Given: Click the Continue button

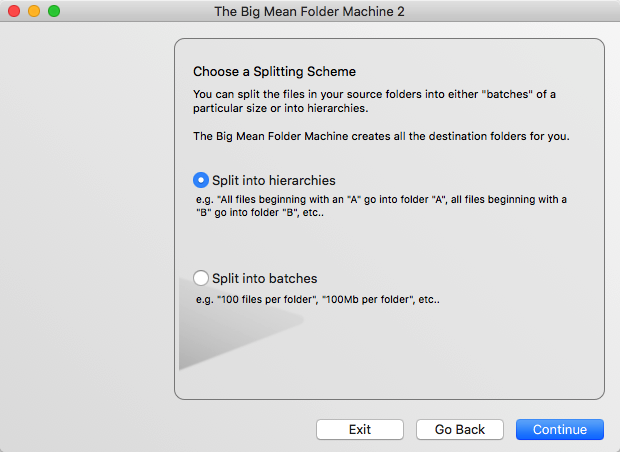Looking at the screenshot, I should (x=560, y=429).
